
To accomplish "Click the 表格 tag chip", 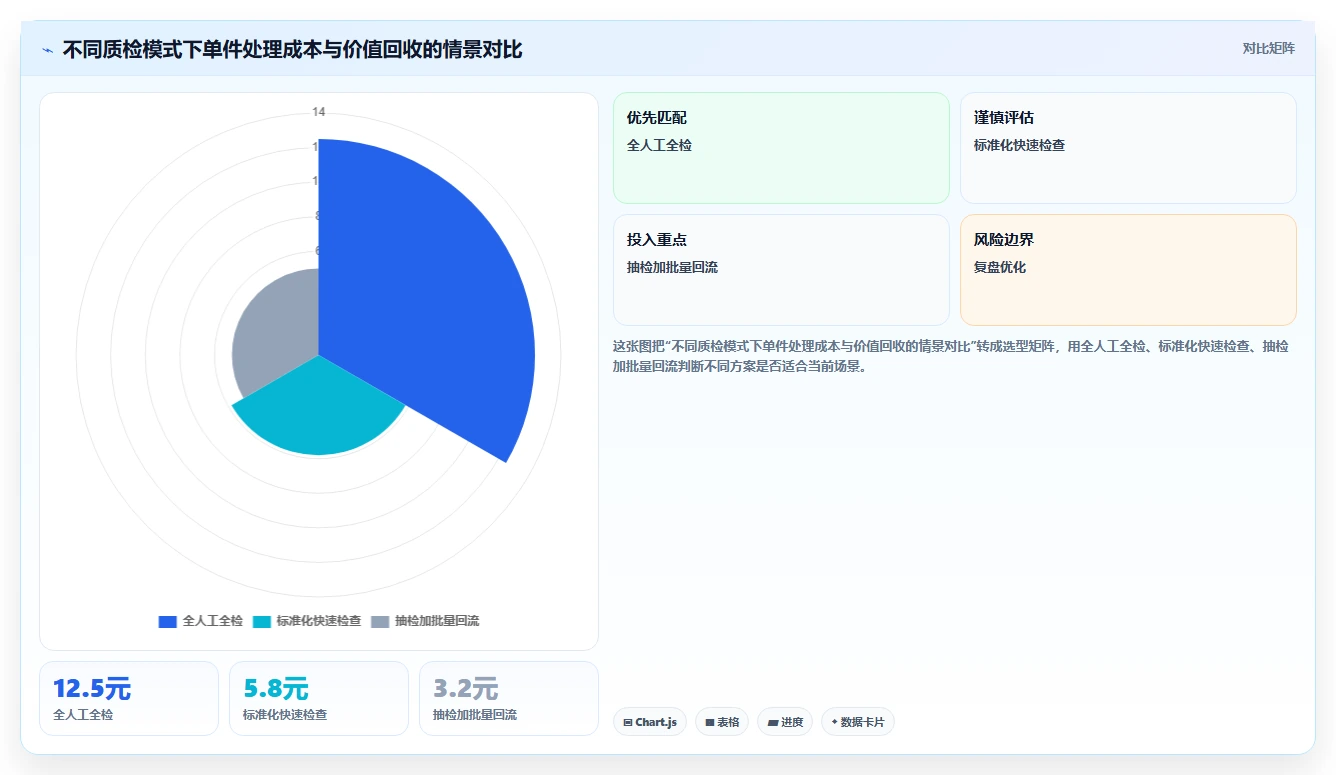I will (722, 722).
